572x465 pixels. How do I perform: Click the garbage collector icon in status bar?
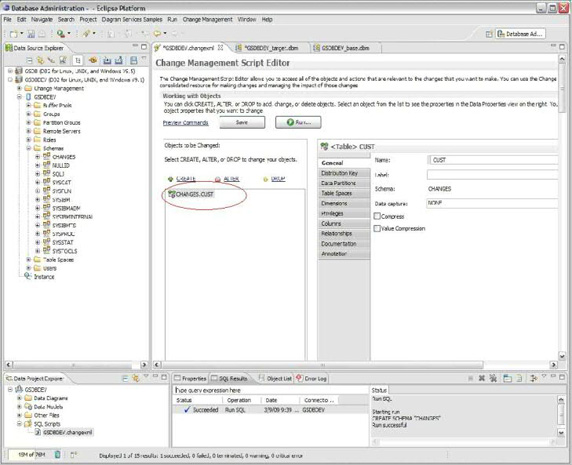[x=57, y=455]
